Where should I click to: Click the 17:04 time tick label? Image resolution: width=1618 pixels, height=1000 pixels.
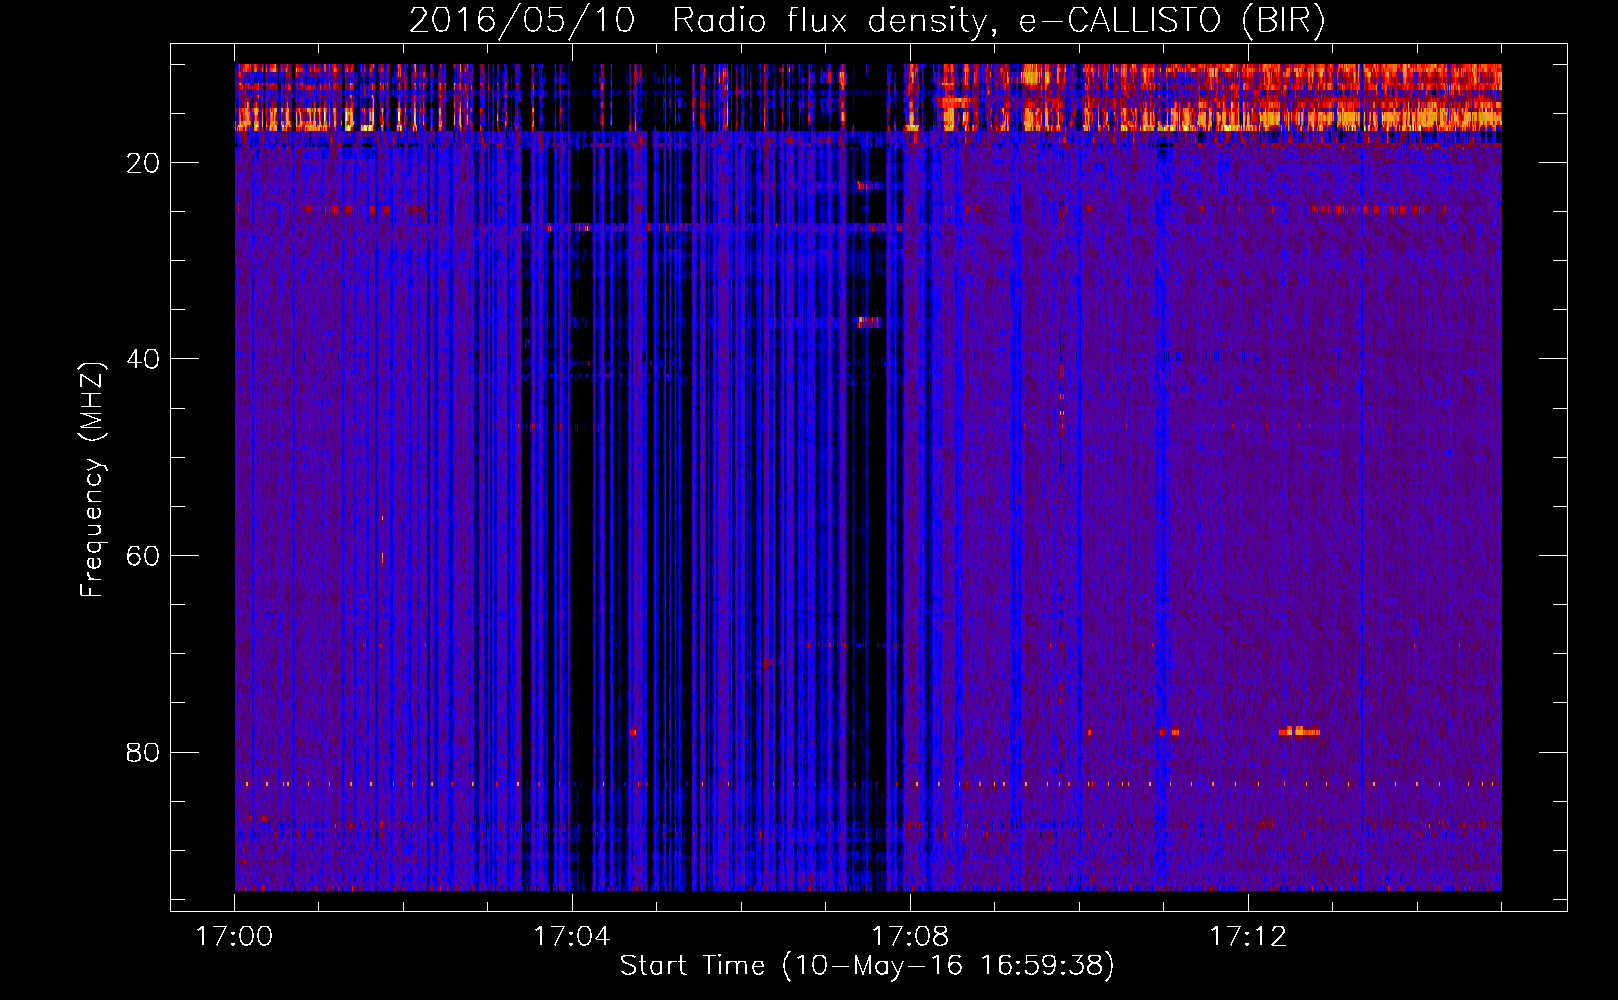click(x=572, y=937)
